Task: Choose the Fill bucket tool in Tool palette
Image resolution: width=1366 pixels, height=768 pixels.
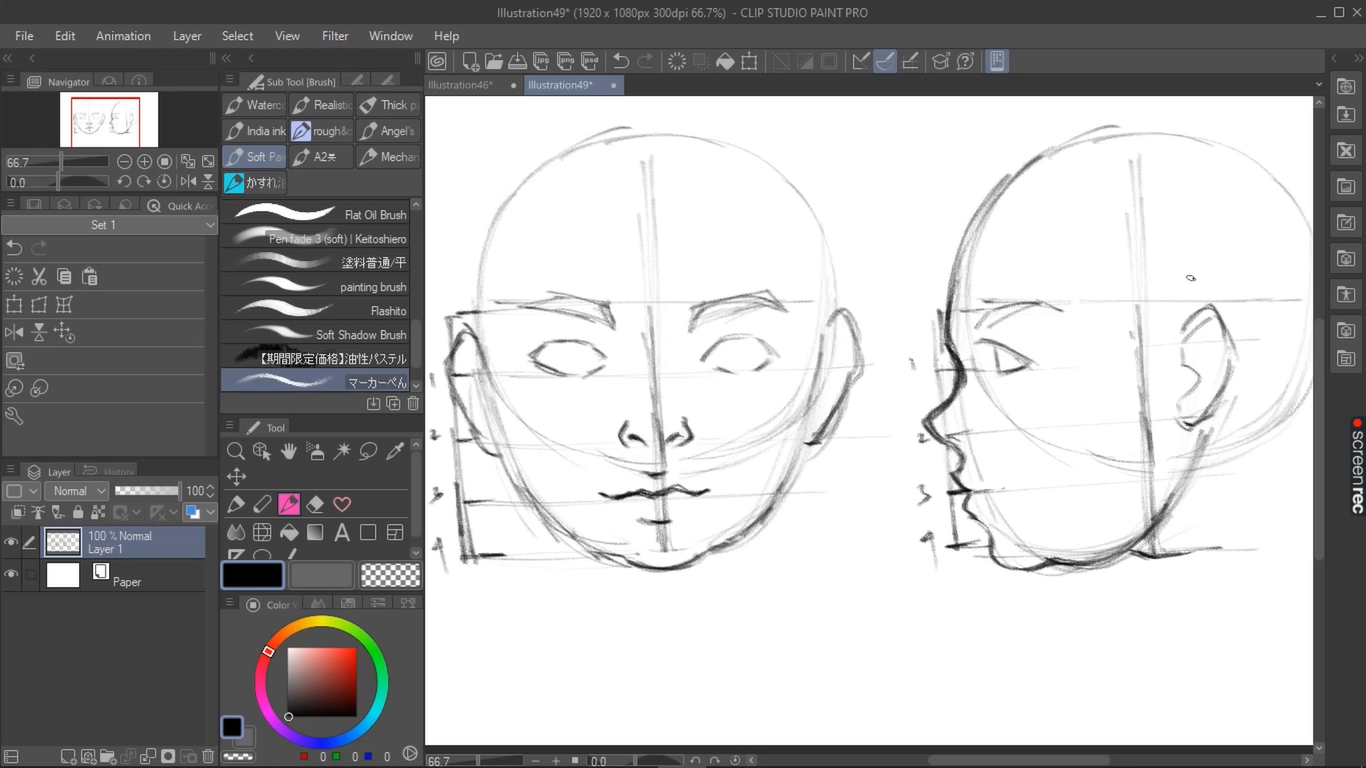Action: tap(289, 533)
